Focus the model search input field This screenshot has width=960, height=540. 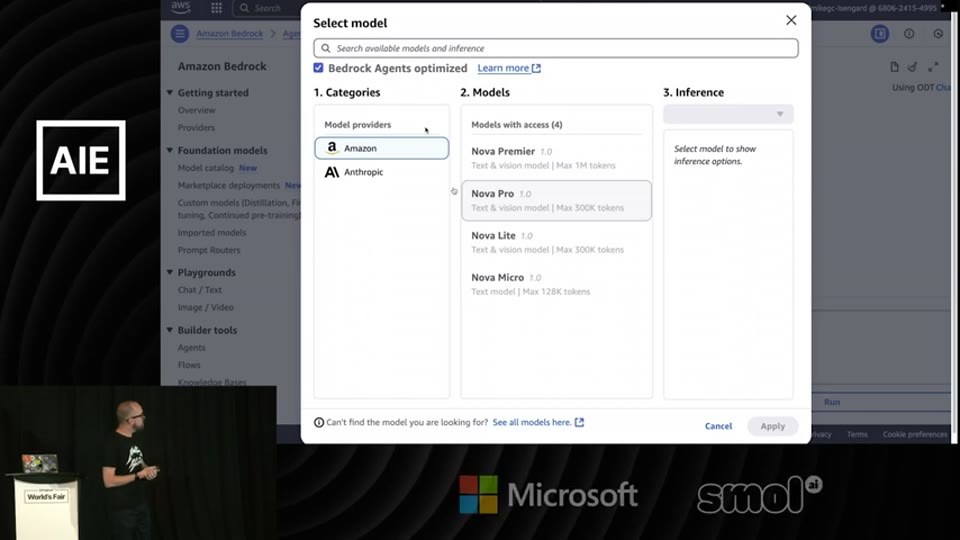(556, 48)
